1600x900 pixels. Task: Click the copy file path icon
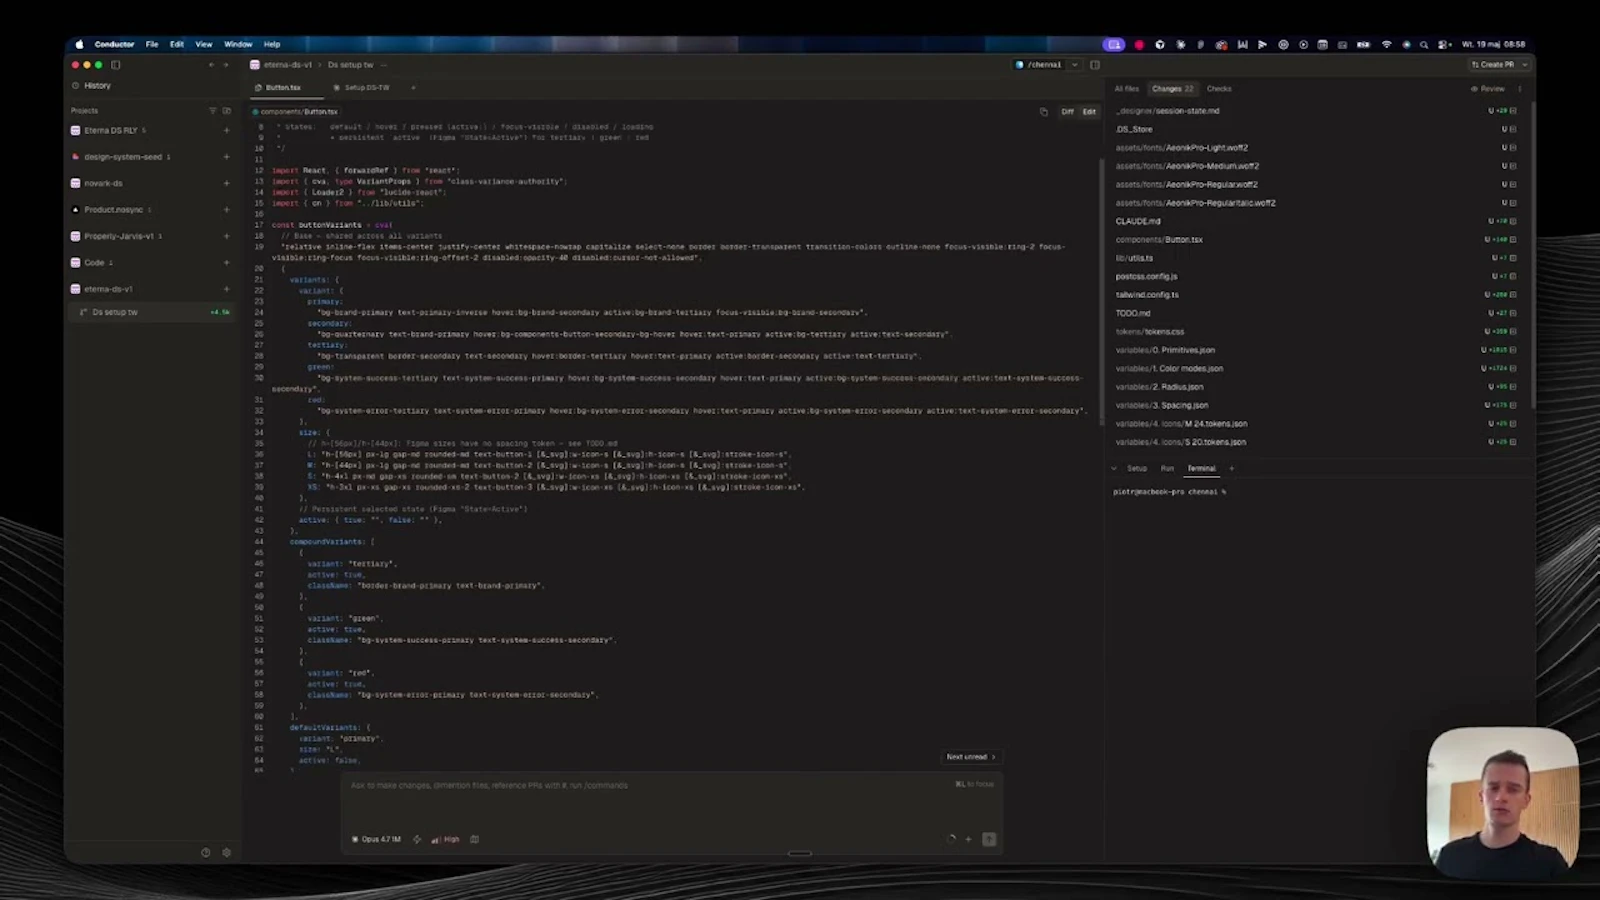point(1044,112)
